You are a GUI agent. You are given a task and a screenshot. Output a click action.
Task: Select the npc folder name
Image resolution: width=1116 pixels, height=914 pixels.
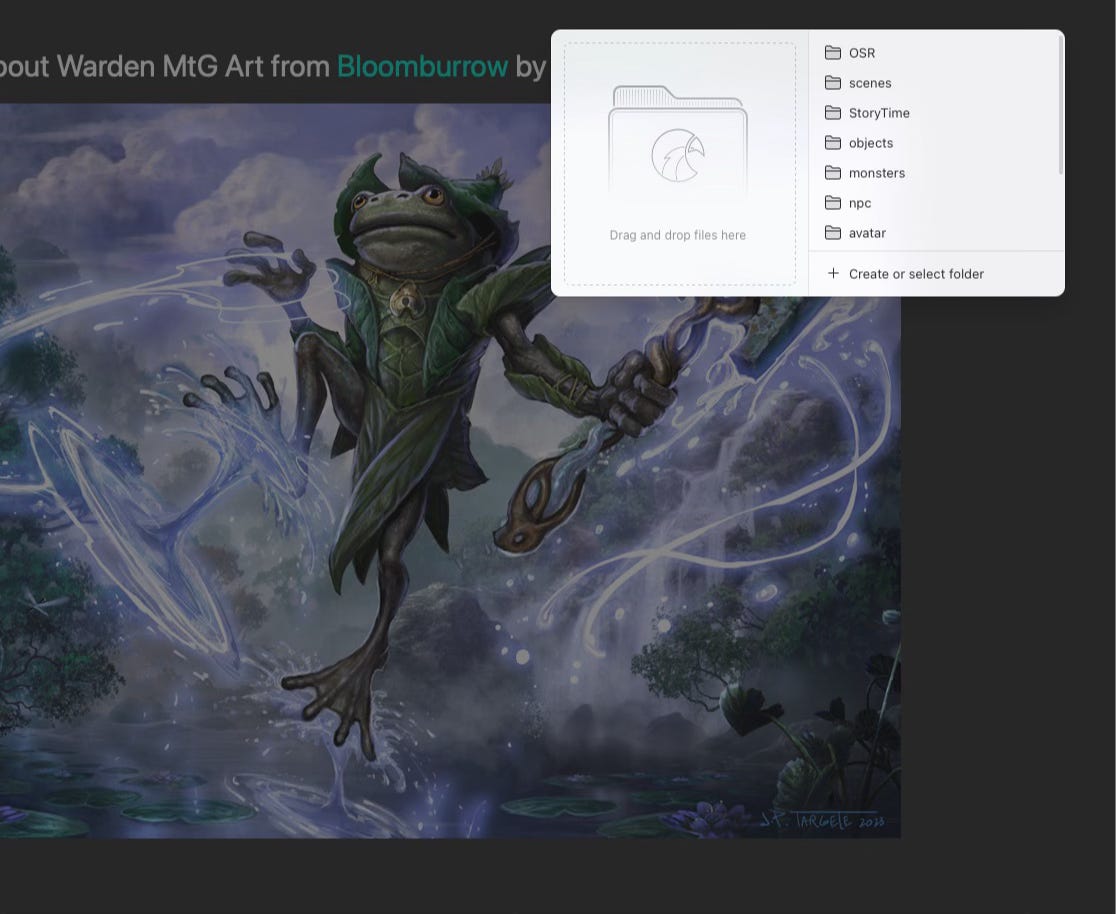tap(860, 204)
